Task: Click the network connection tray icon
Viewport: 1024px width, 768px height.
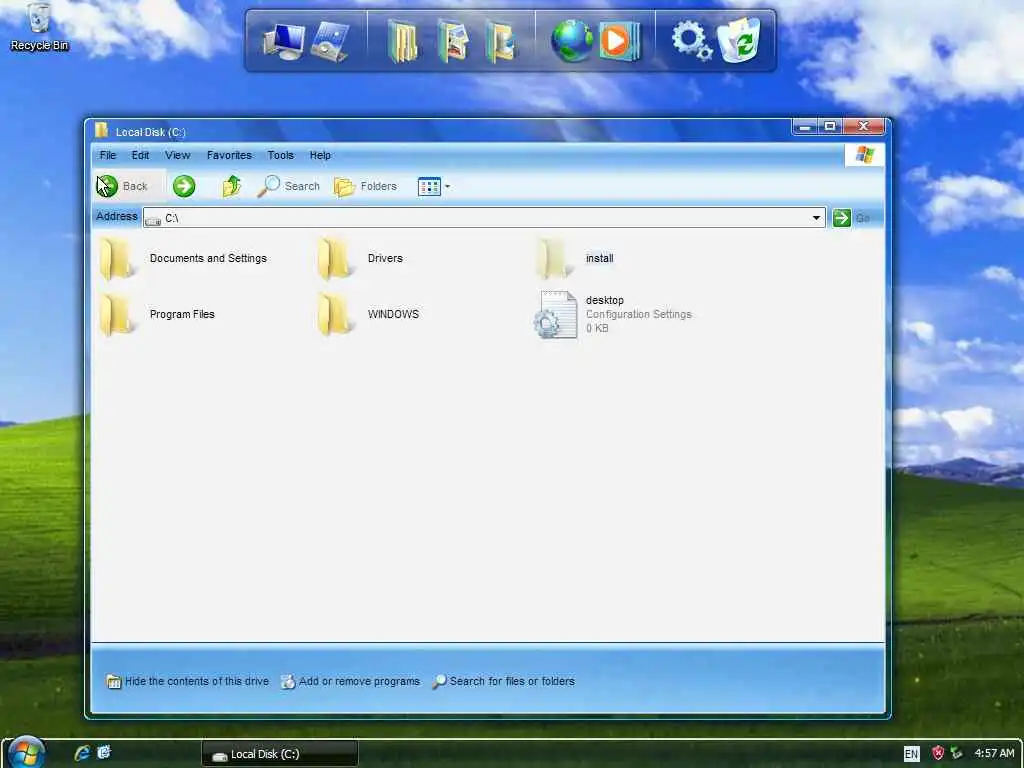Action: pos(957,753)
